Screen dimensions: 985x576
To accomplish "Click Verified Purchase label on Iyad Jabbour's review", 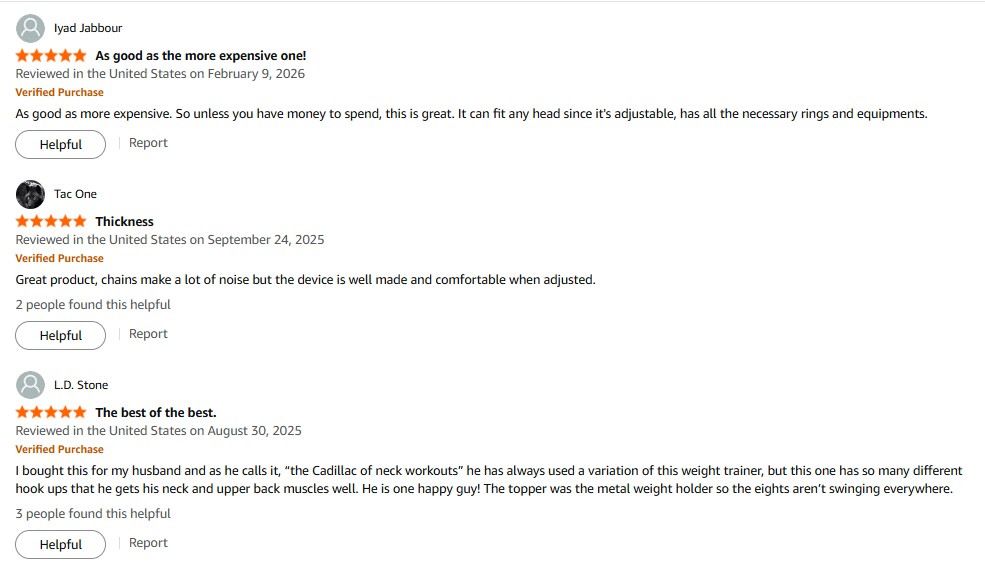I will point(59,92).
